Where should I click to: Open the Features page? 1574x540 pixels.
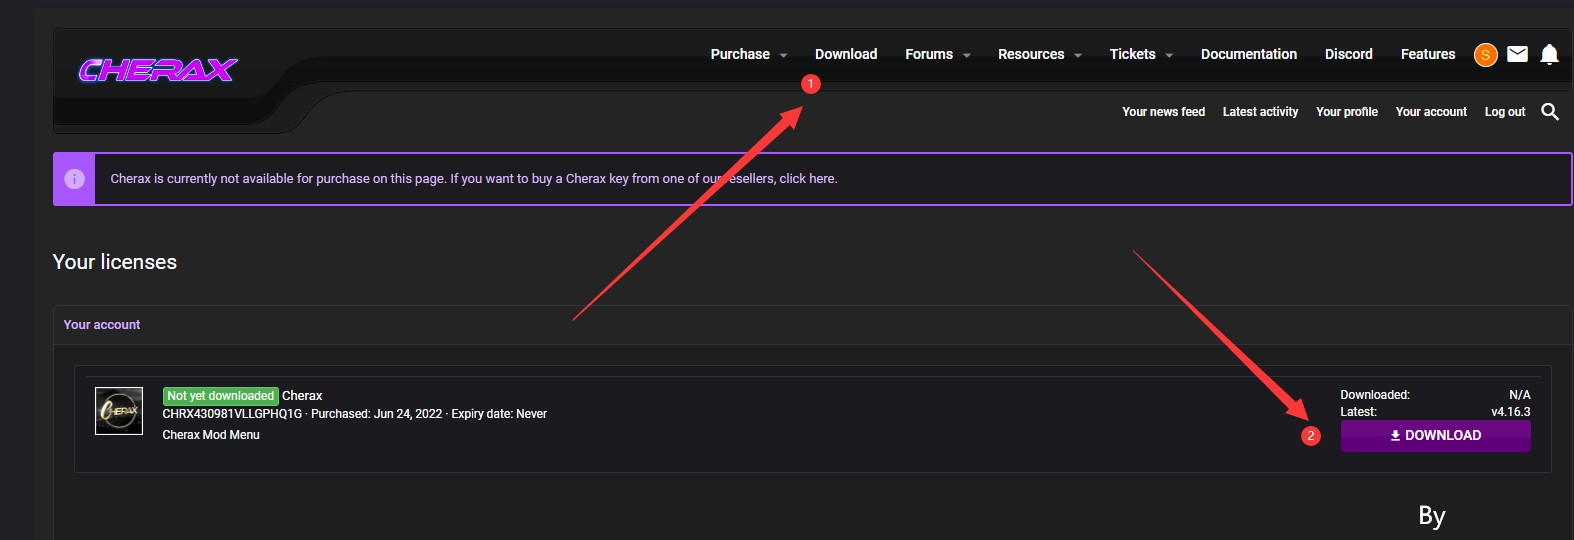click(x=1427, y=54)
